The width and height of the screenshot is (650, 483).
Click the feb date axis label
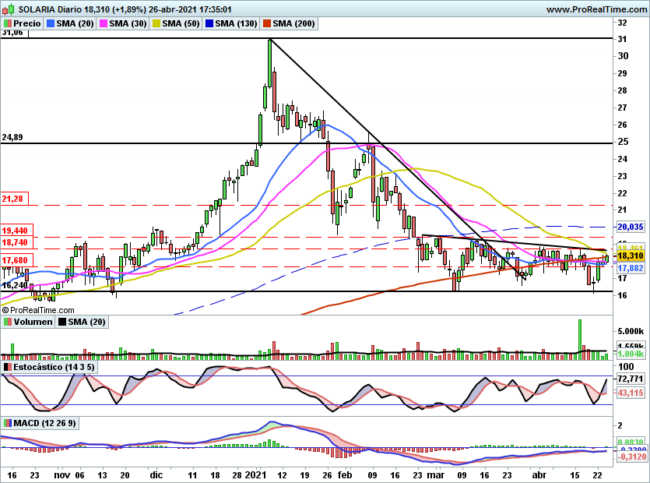345,475
